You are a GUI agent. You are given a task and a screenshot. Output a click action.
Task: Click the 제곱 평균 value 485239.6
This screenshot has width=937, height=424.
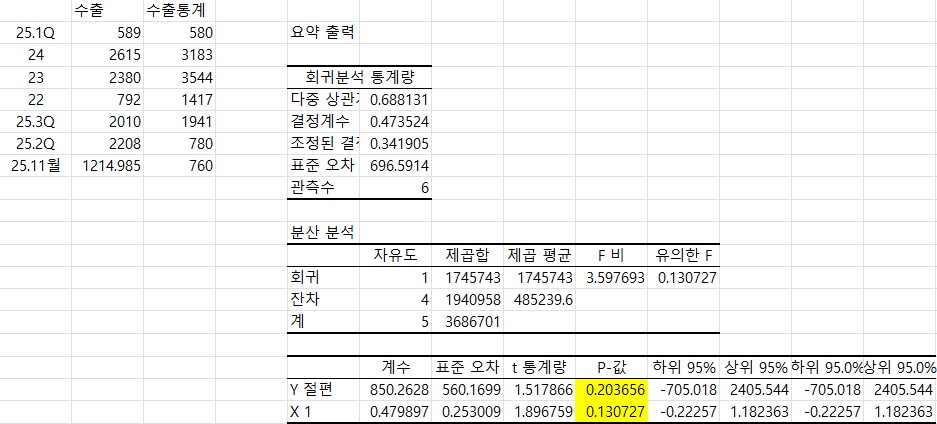[x=540, y=299]
